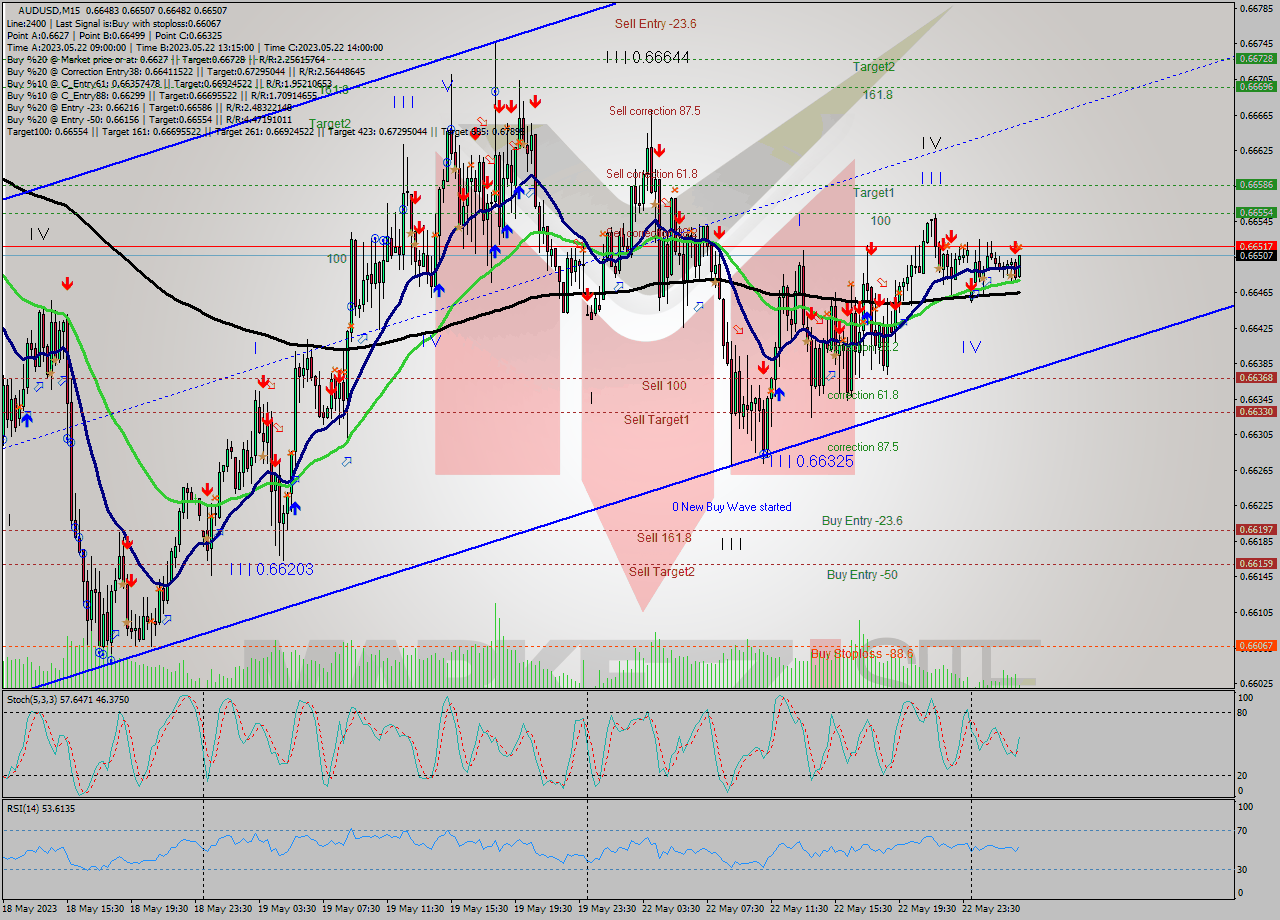Select the green 'correction 61.8' label

coord(862,395)
